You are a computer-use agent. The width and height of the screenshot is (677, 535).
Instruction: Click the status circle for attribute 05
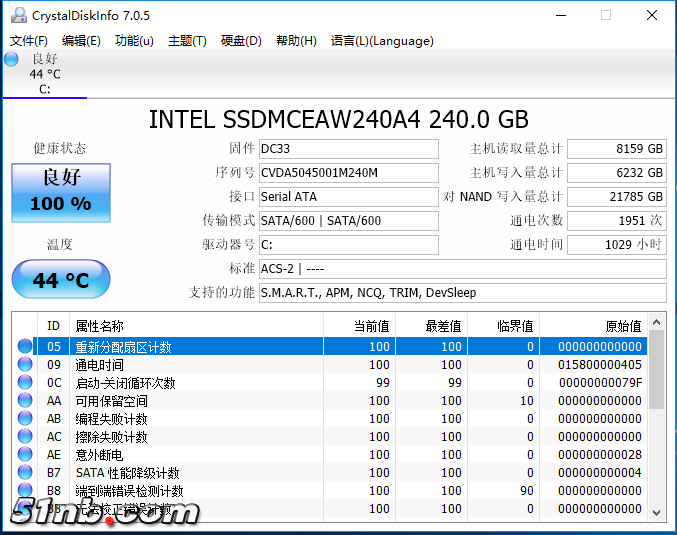pos(25,347)
